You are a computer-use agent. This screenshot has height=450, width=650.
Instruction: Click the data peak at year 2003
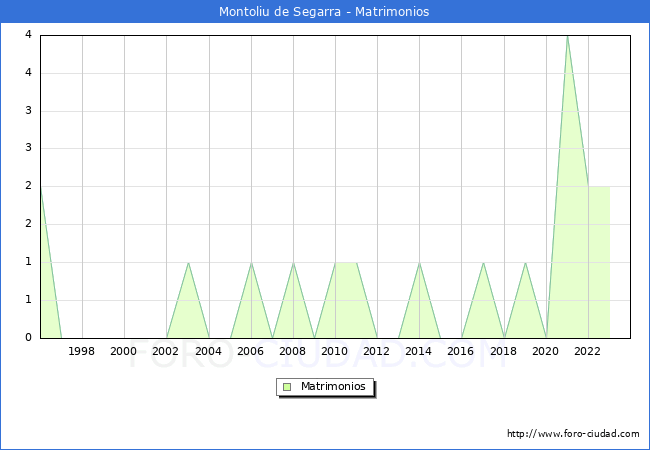coord(188,262)
